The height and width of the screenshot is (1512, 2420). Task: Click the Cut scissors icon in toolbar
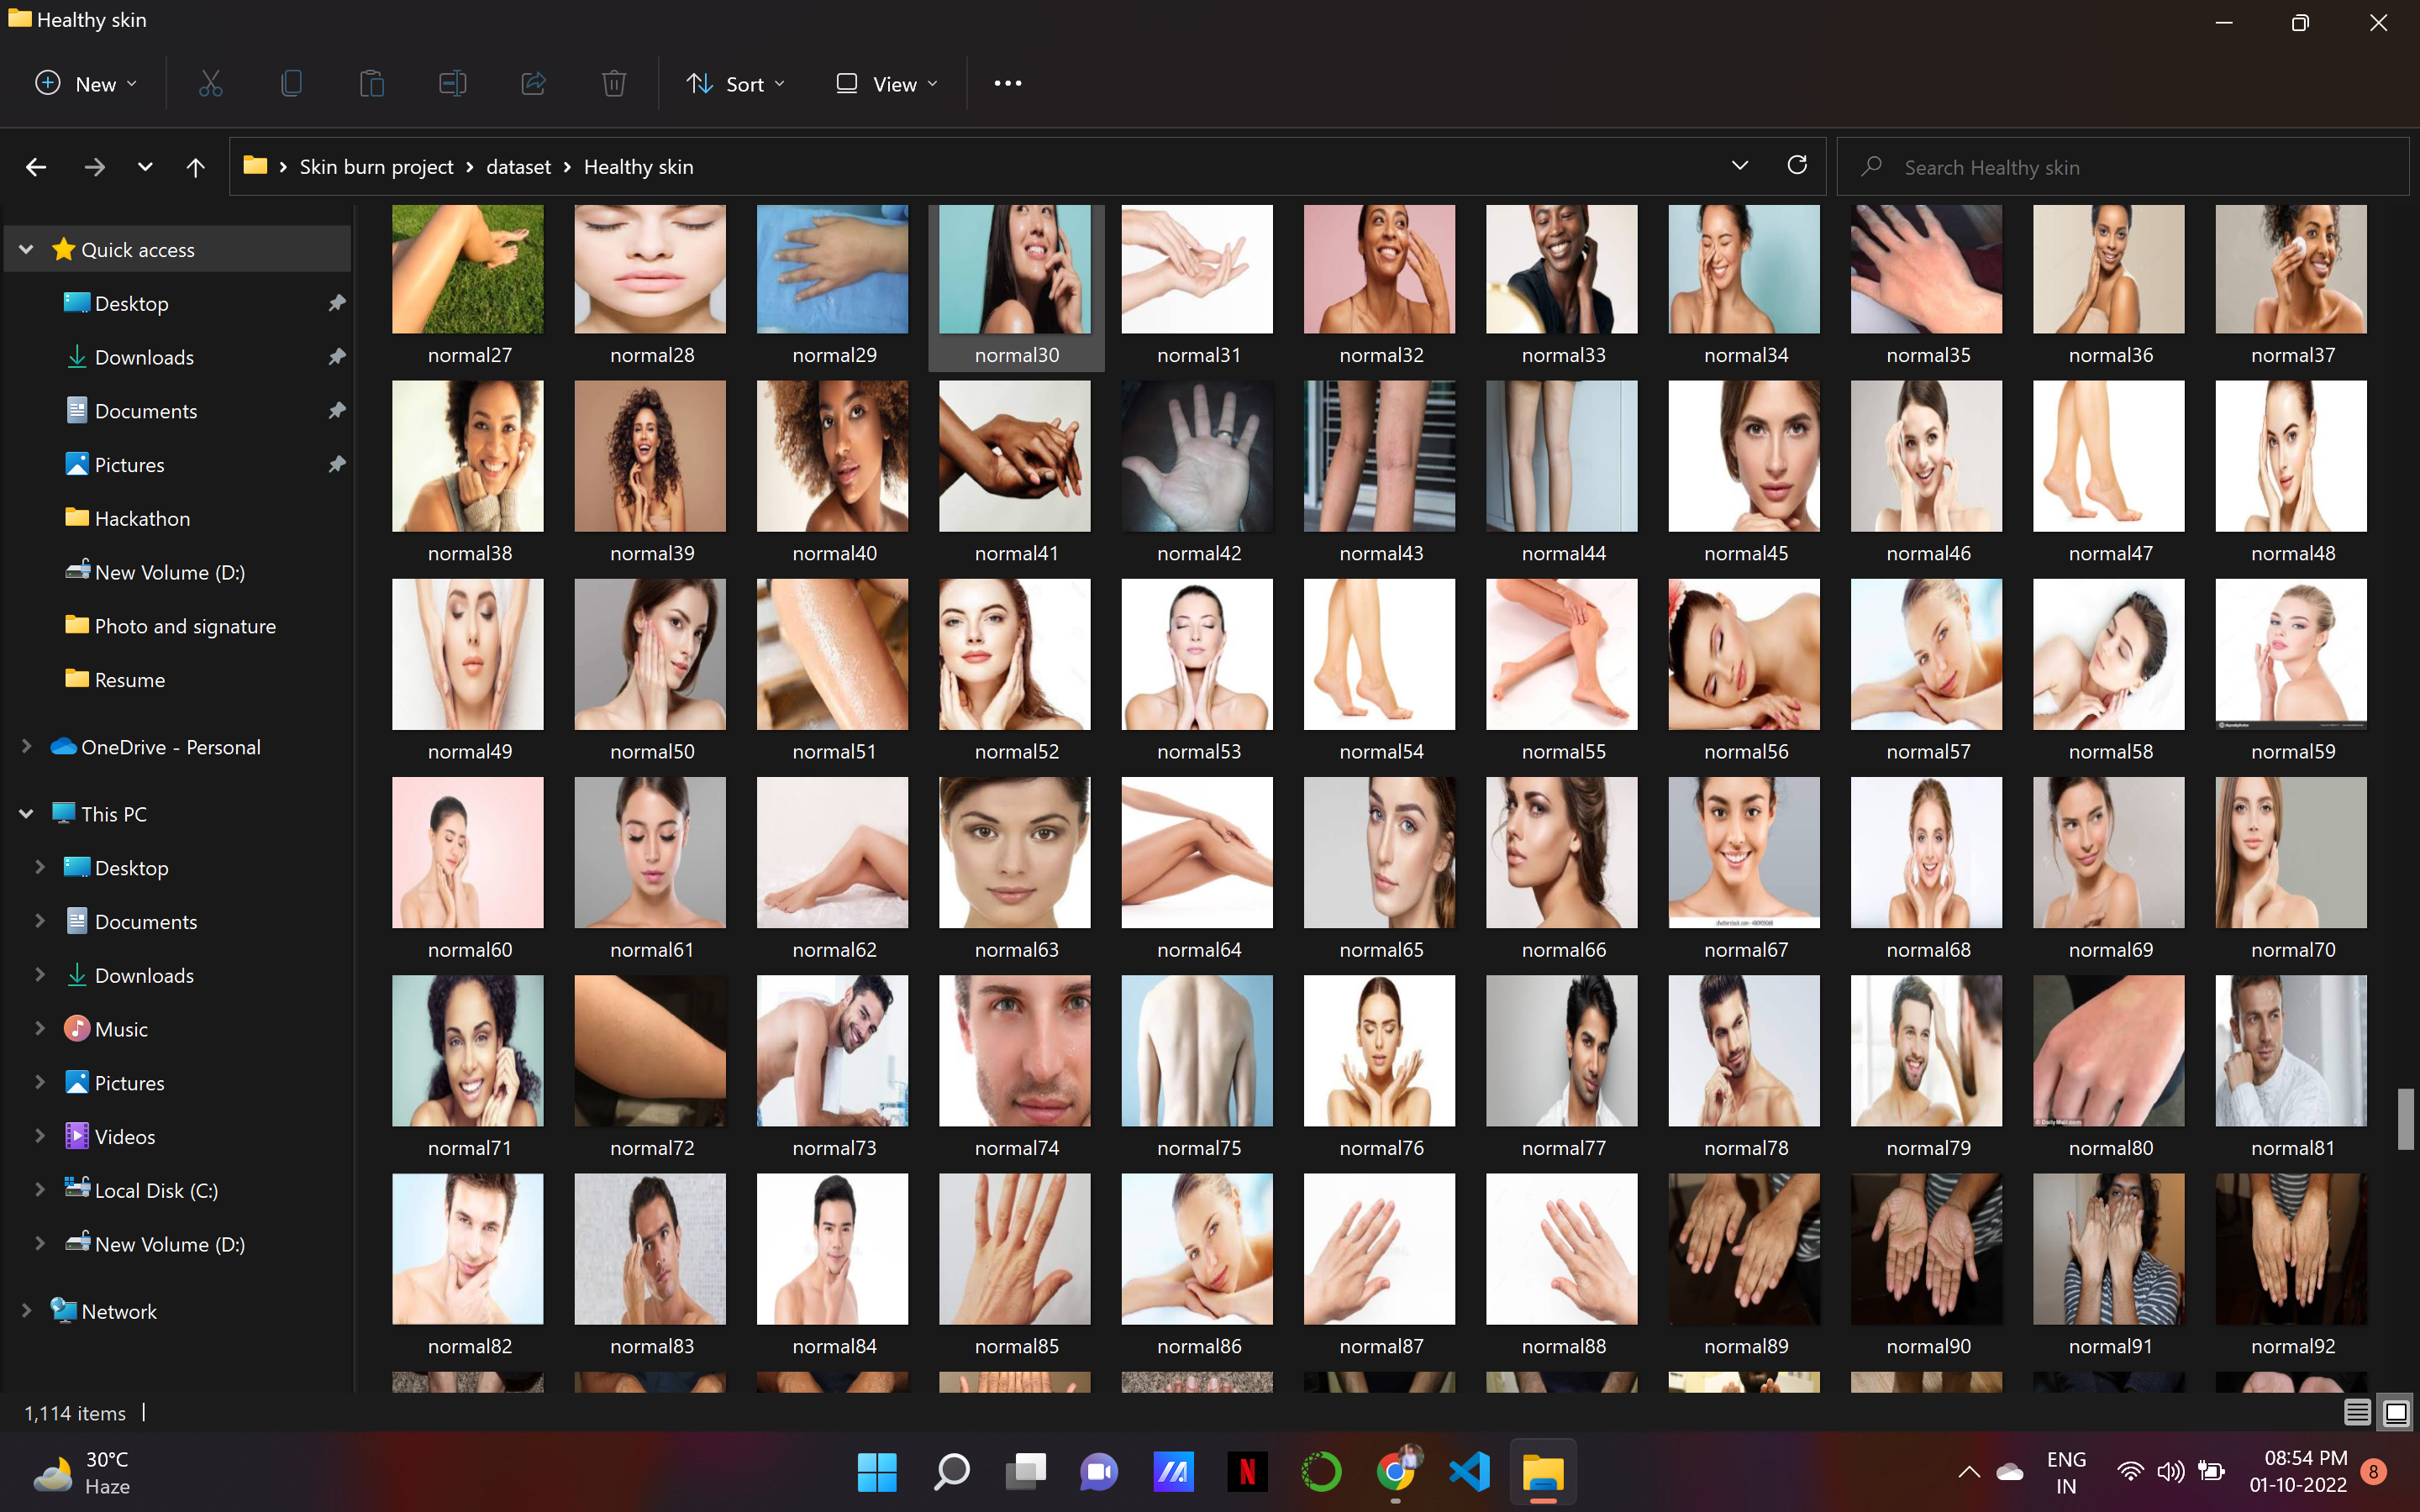210,83
